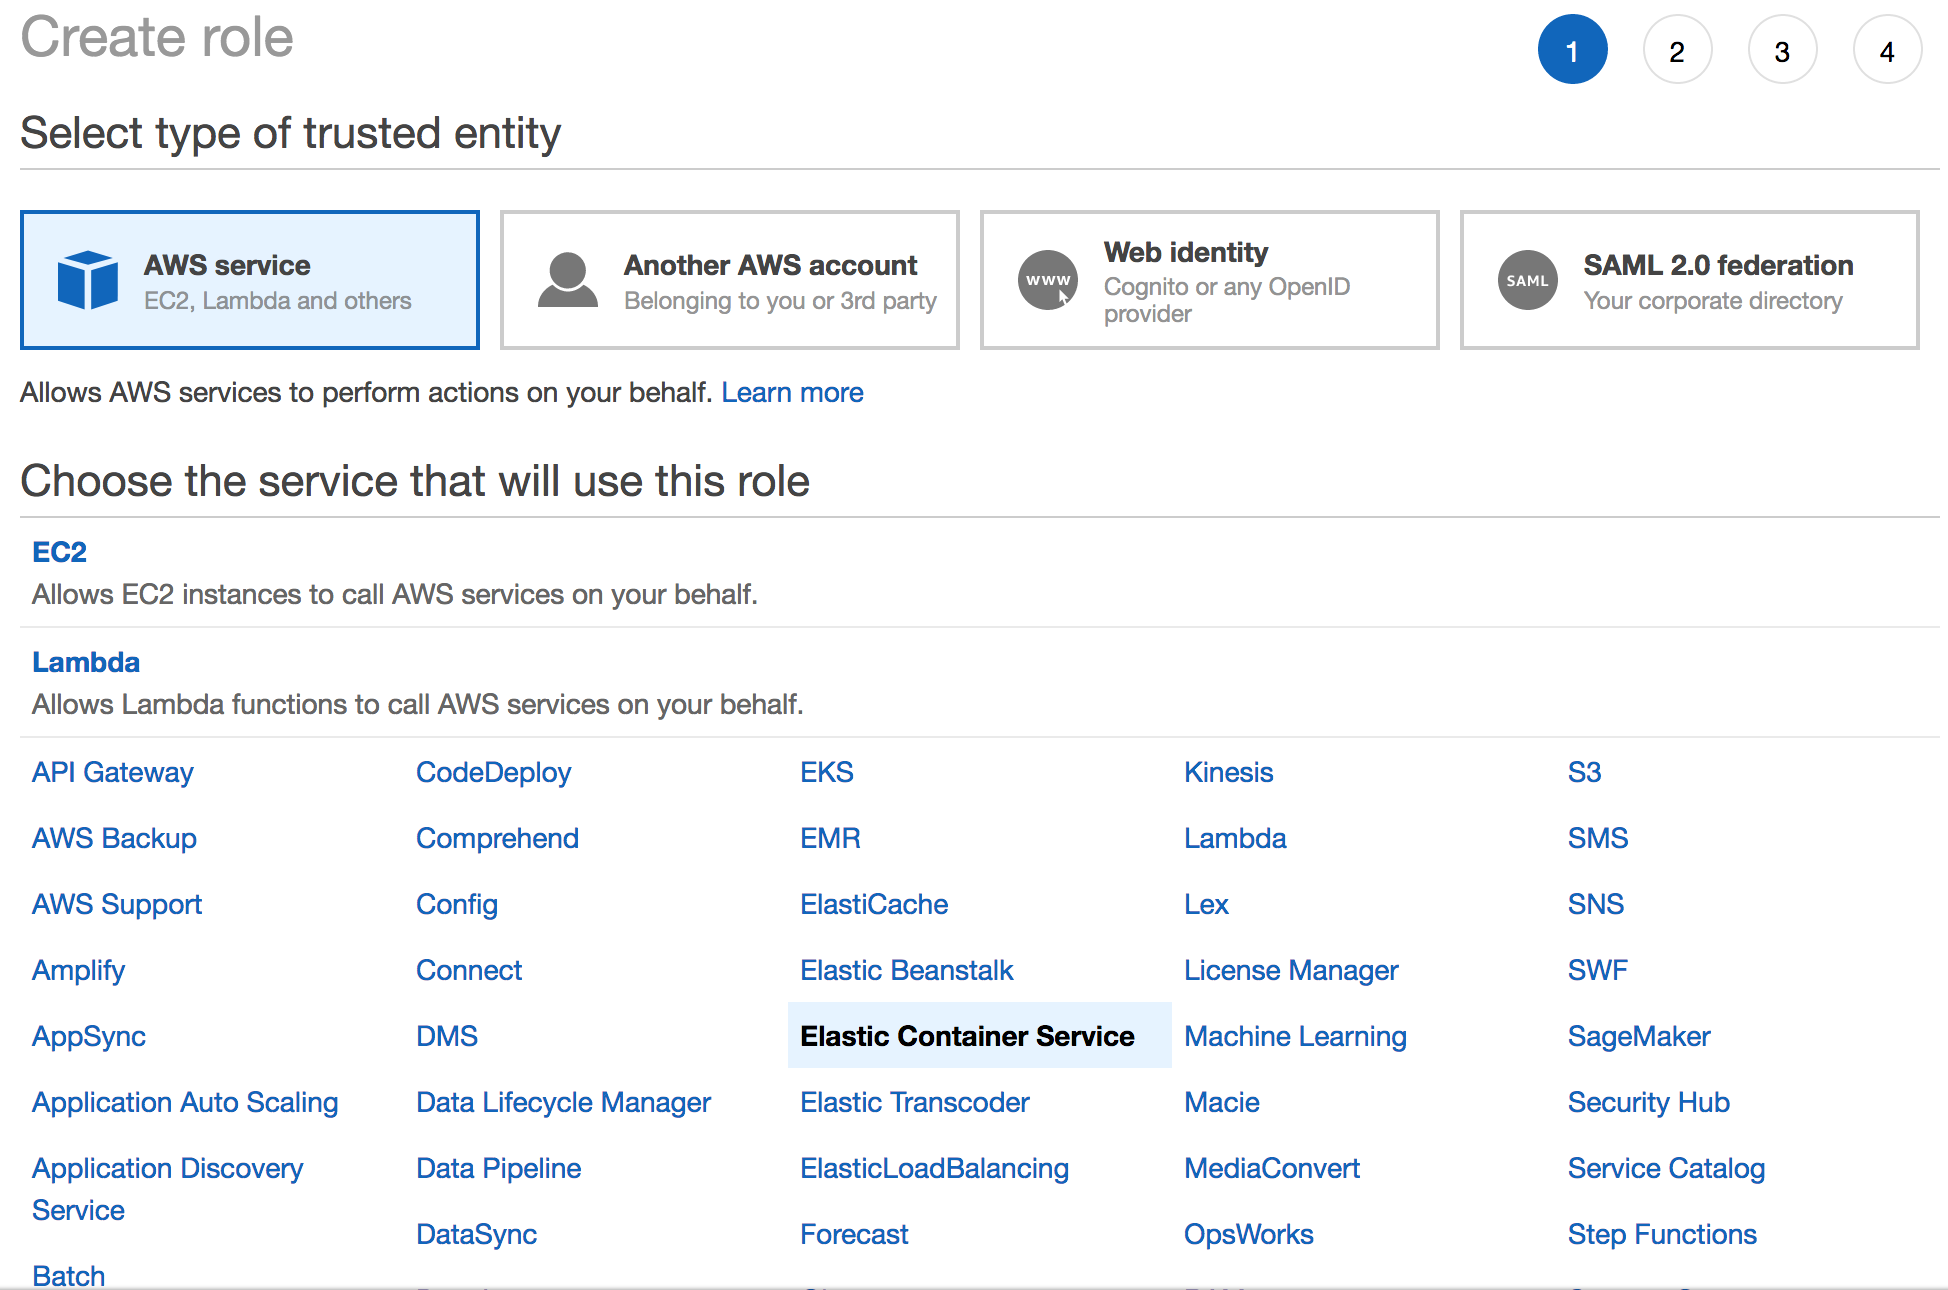1948x1290 pixels.
Task: Click the Web identity www icon
Action: [x=1047, y=280]
